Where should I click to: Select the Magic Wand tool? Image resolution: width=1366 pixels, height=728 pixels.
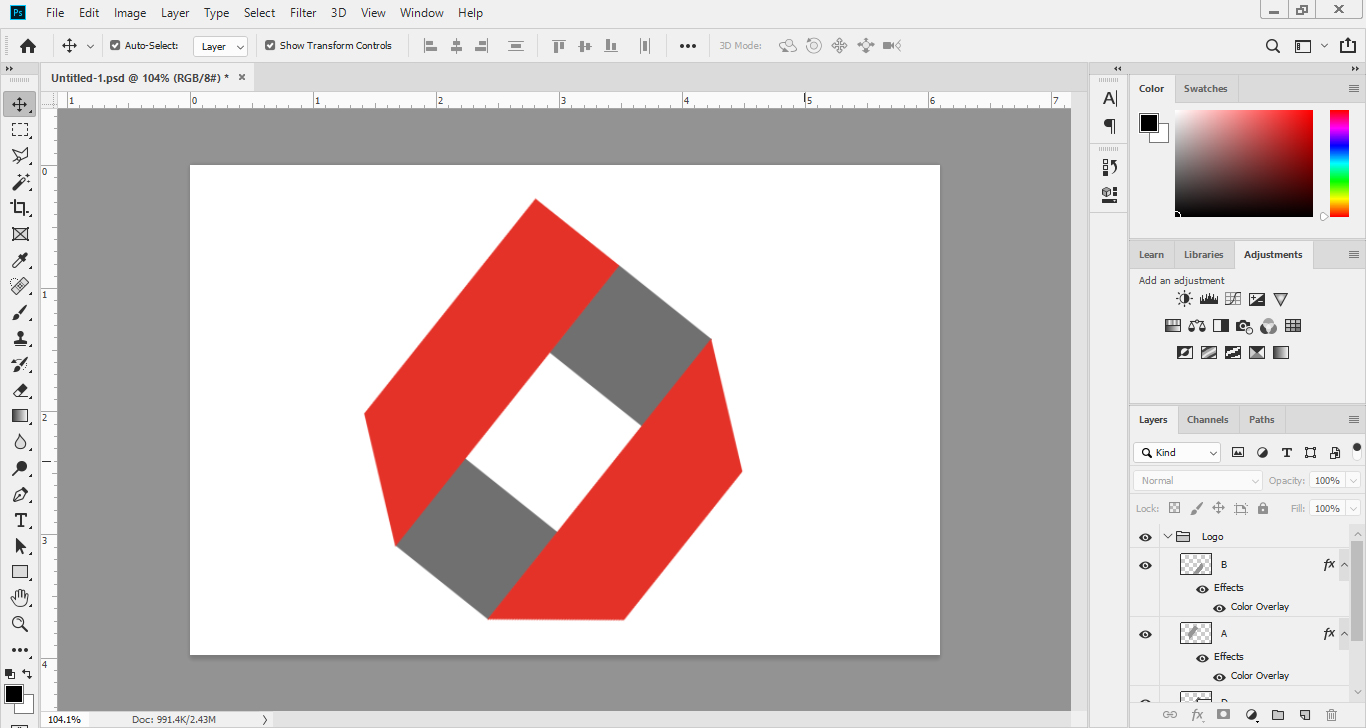pos(20,182)
